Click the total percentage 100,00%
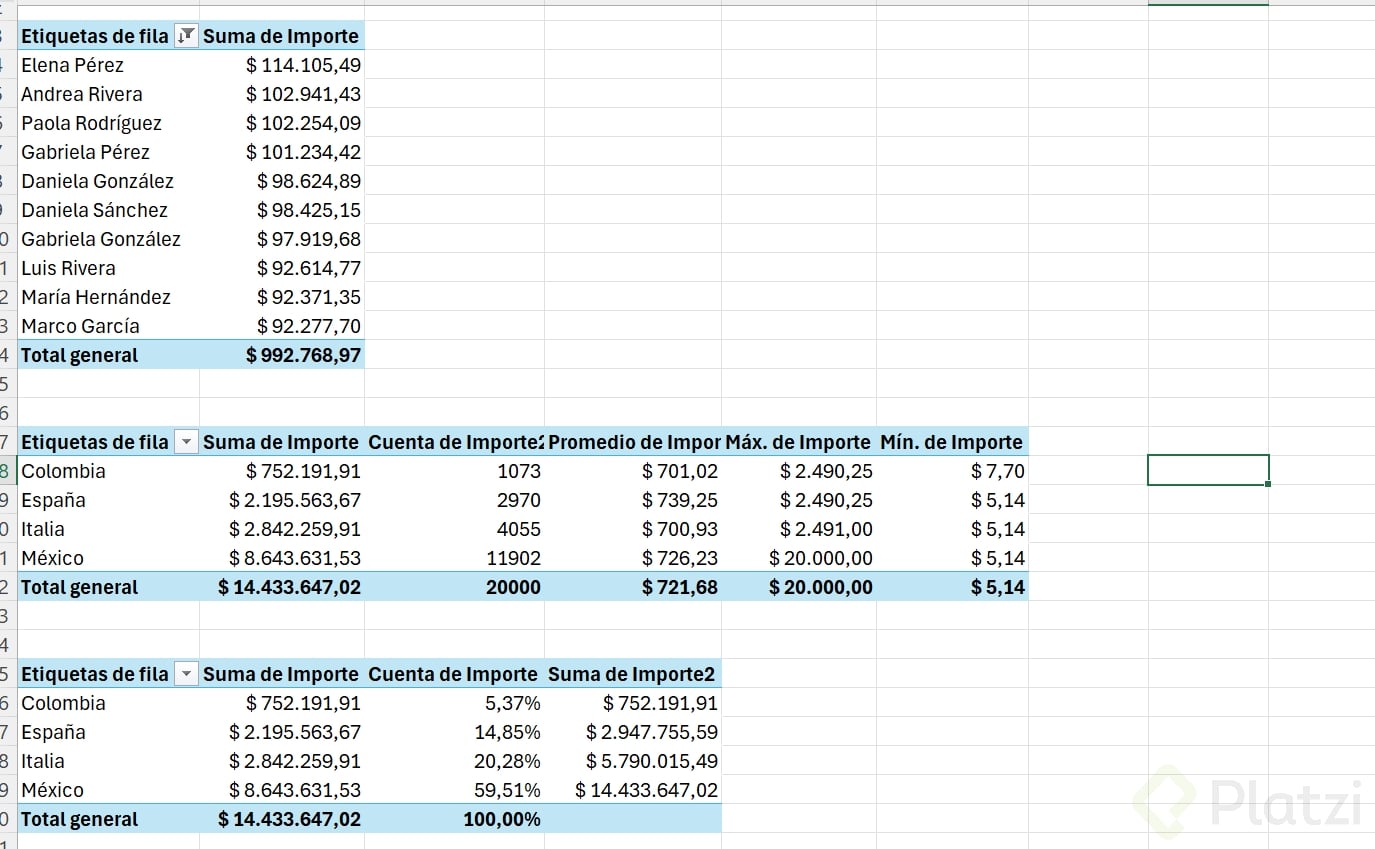The height and width of the screenshot is (849, 1375). click(502, 819)
